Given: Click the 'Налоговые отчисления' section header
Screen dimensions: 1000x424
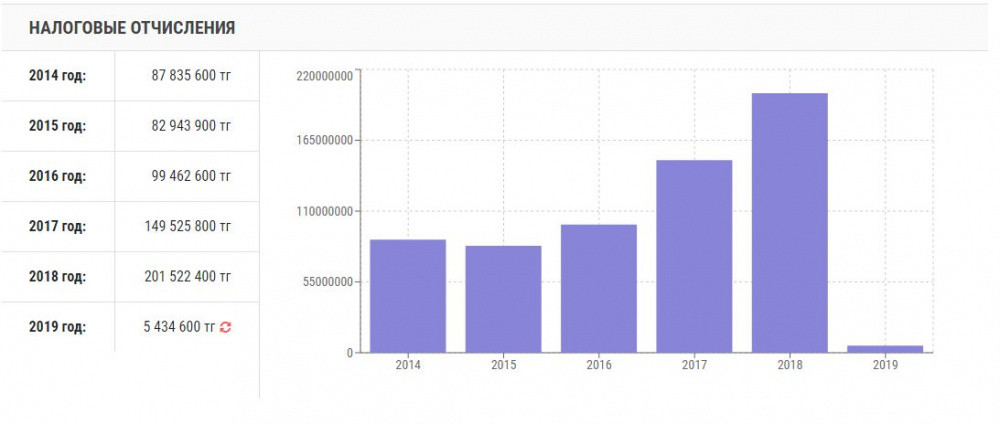Looking at the screenshot, I should (132, 28).
